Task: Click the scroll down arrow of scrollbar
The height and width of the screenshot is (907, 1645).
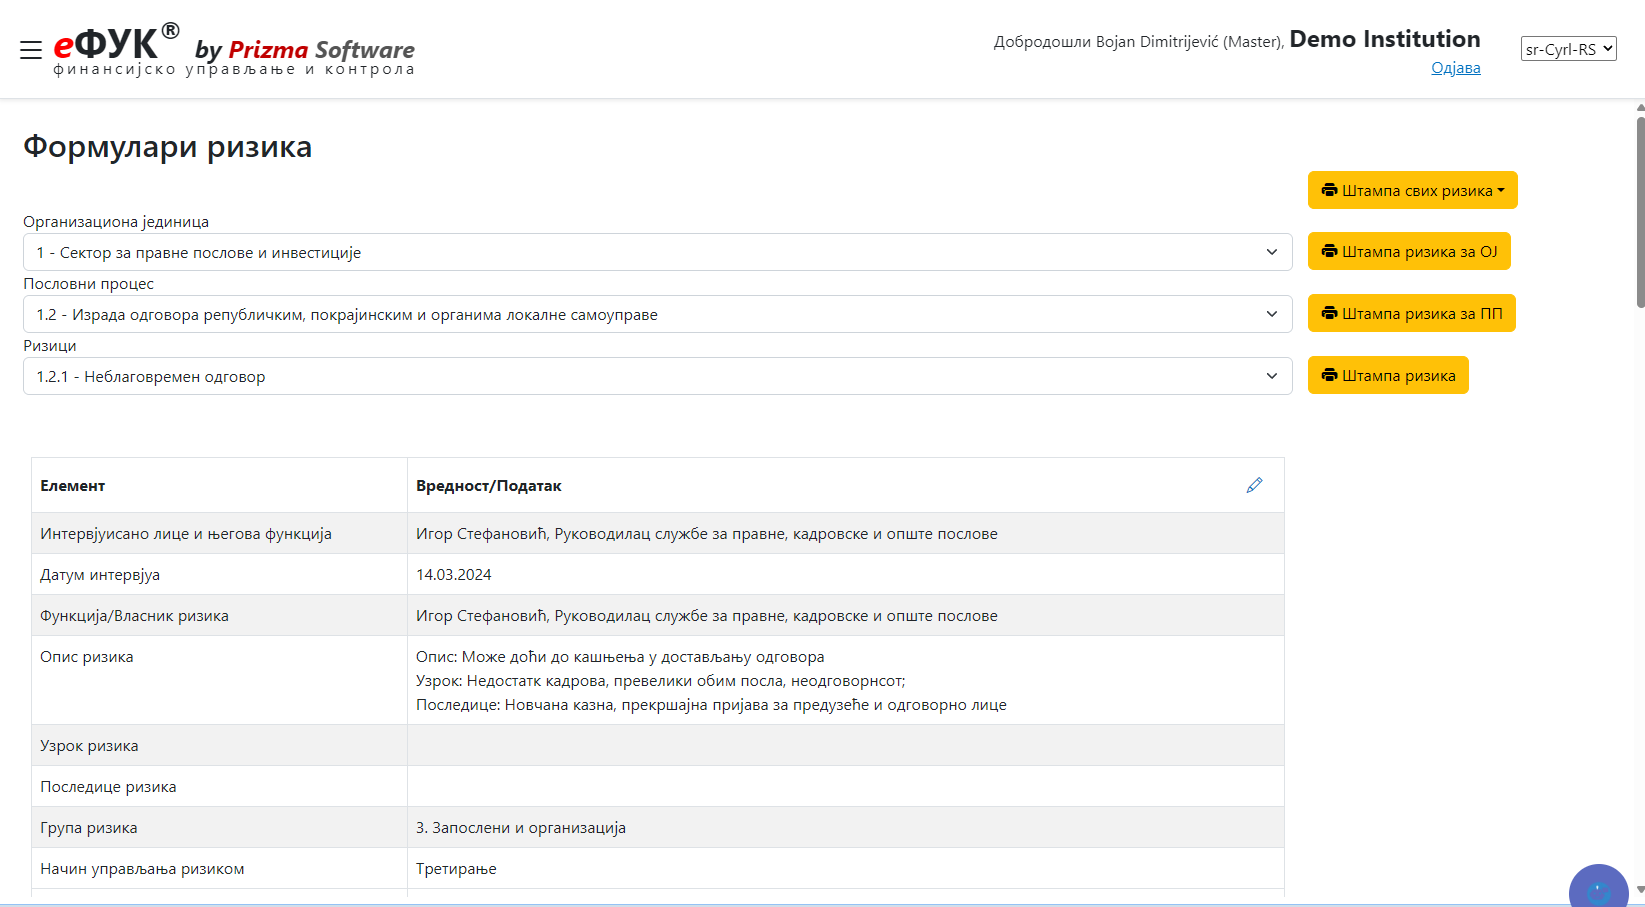Action: coord(1640,889)
